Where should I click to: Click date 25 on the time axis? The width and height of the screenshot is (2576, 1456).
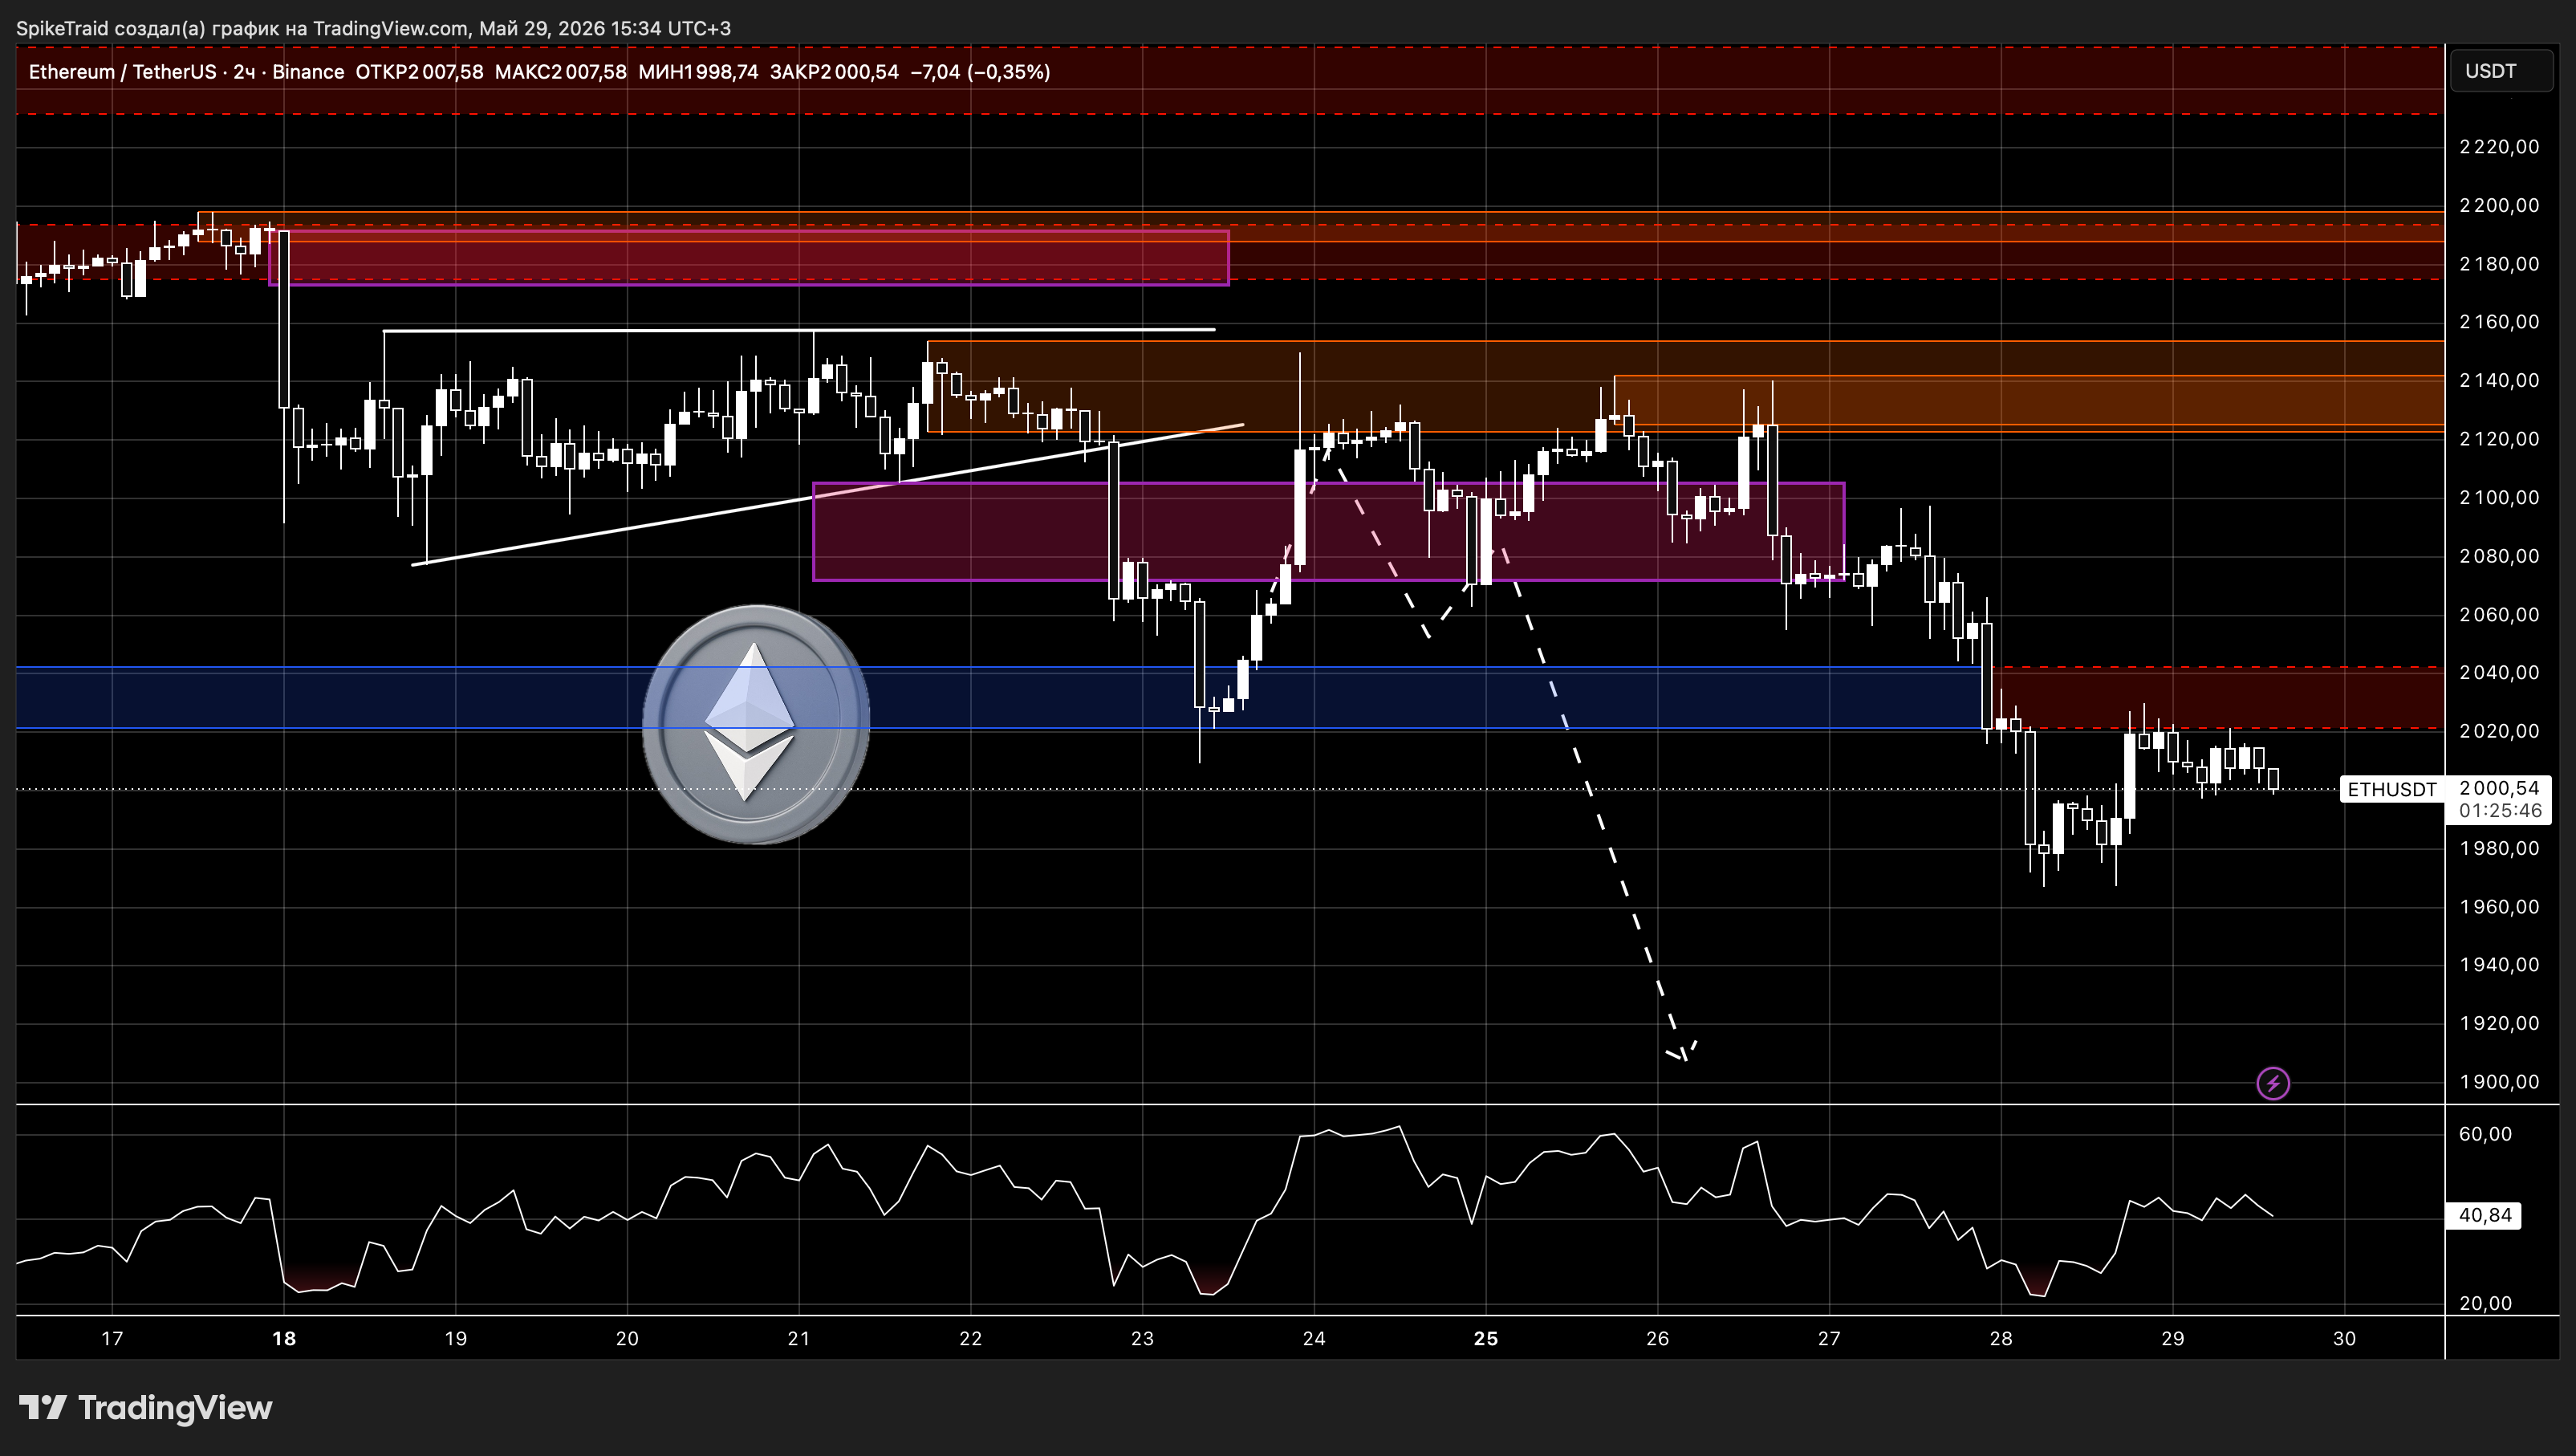click(1486, 1338)
